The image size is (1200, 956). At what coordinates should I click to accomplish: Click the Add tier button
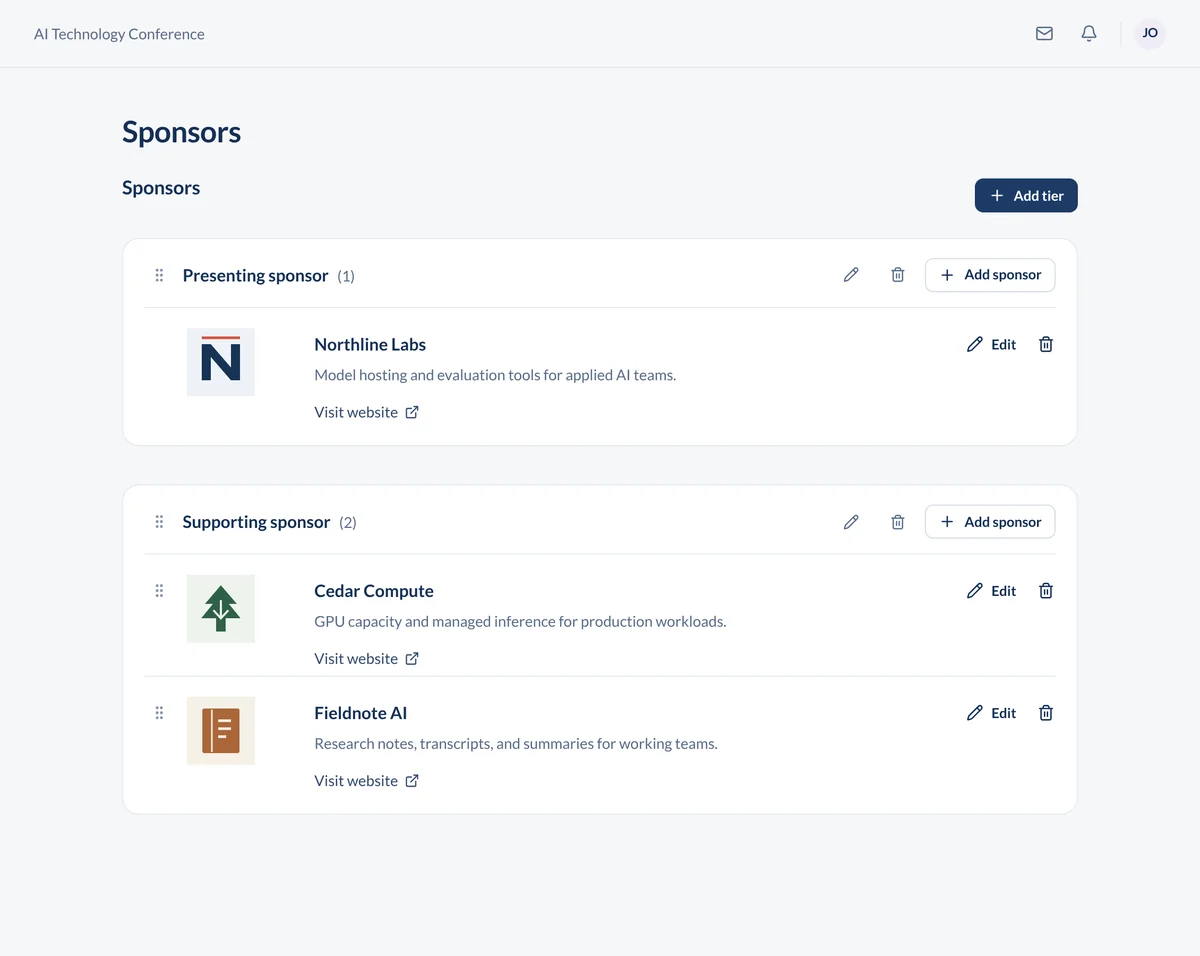[x=1026, y=196]
